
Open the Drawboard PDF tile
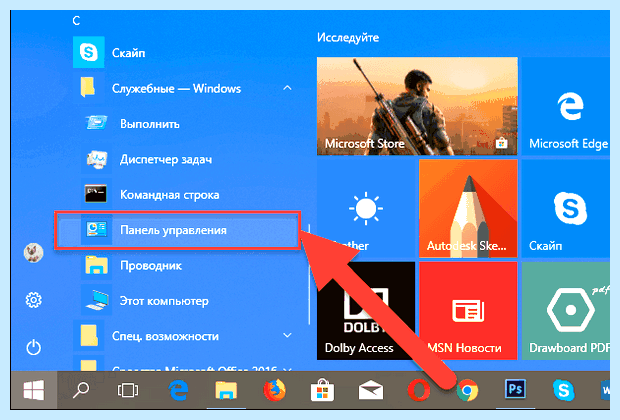(x=566, y=311)
